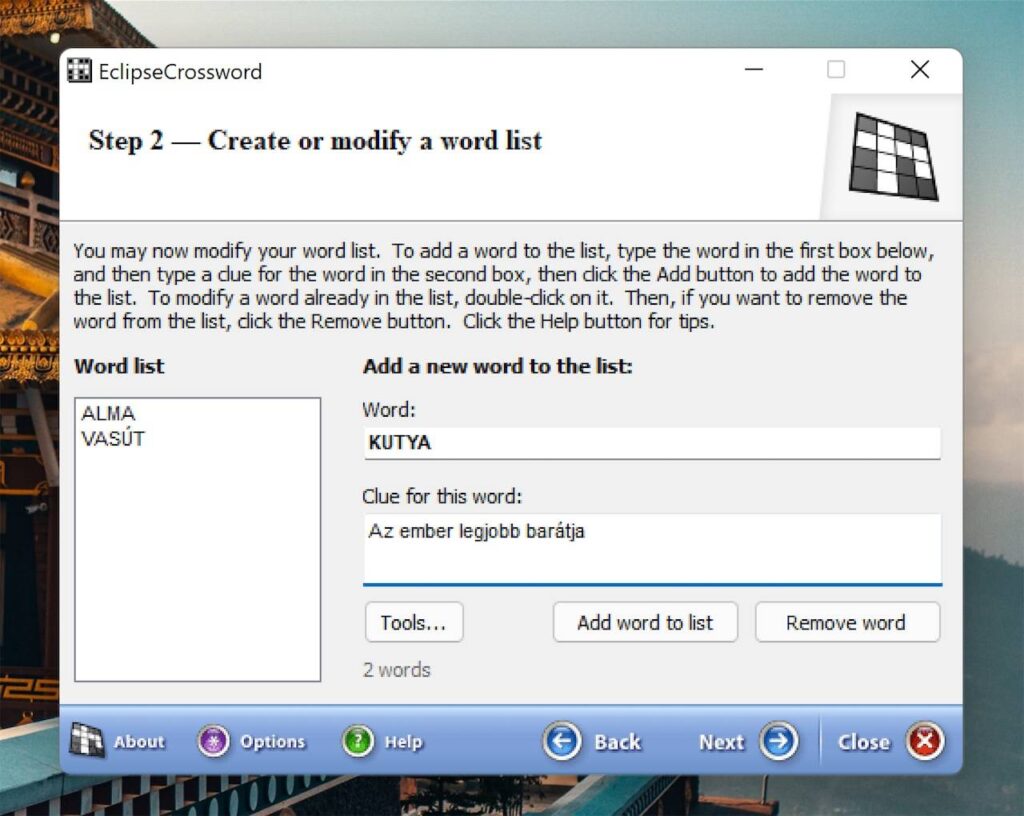
Task: Select ALMA in the word list
Action: (x=108, y=413)
